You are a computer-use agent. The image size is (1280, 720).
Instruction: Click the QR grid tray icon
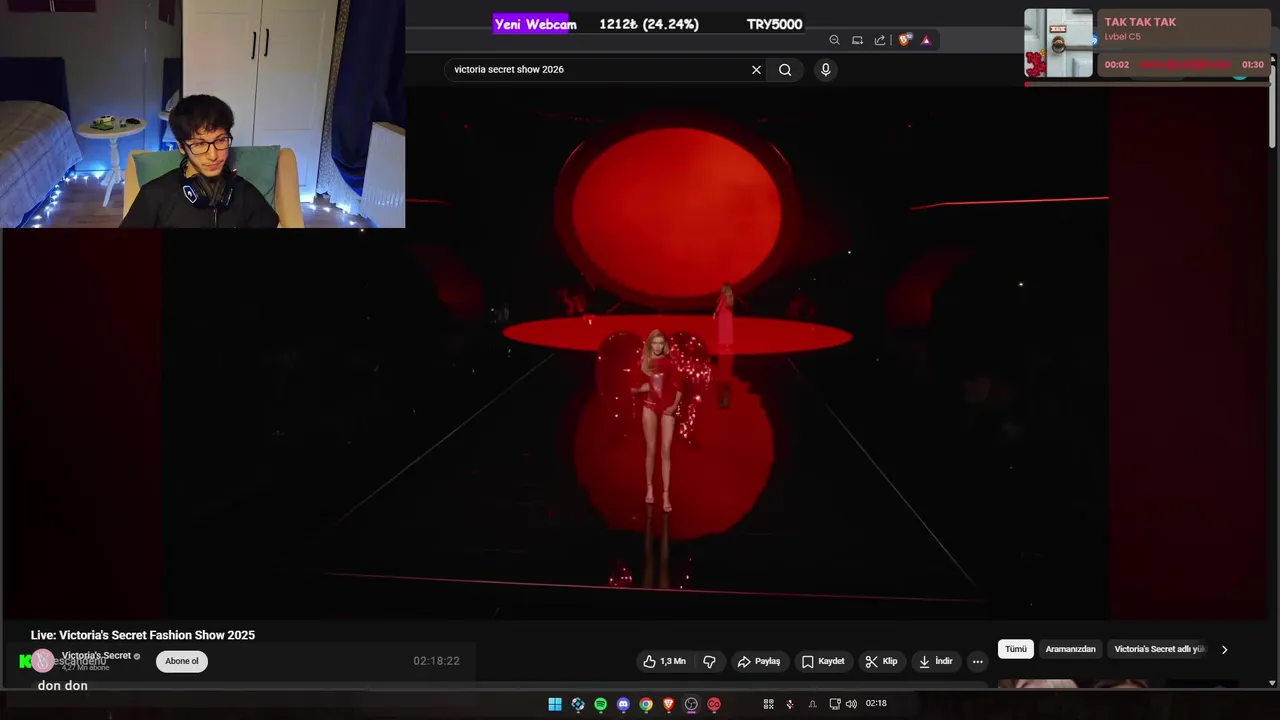(x=768, y=704)
